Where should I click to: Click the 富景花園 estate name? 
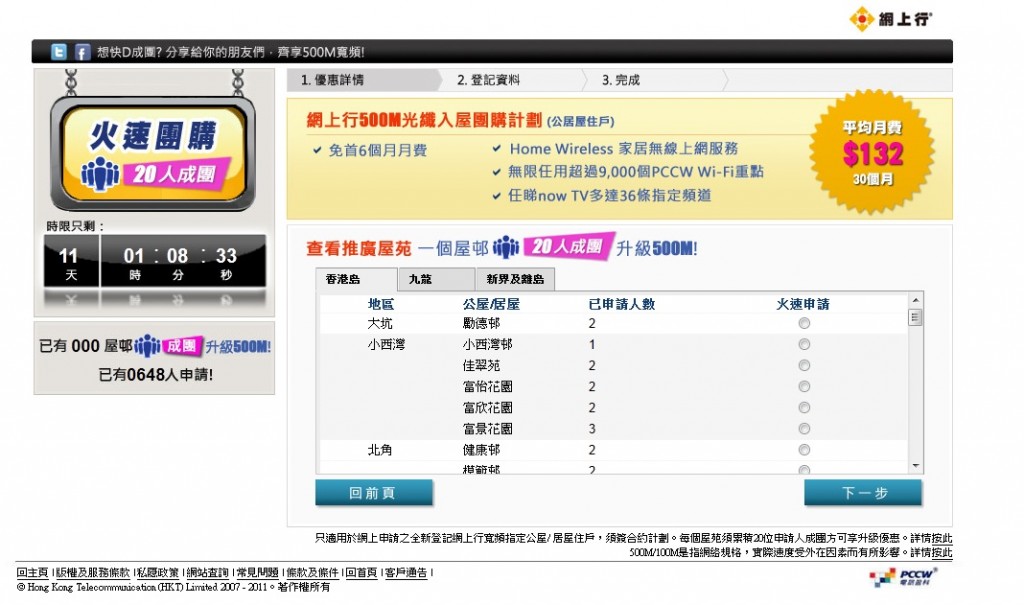(x=488, y=429)
